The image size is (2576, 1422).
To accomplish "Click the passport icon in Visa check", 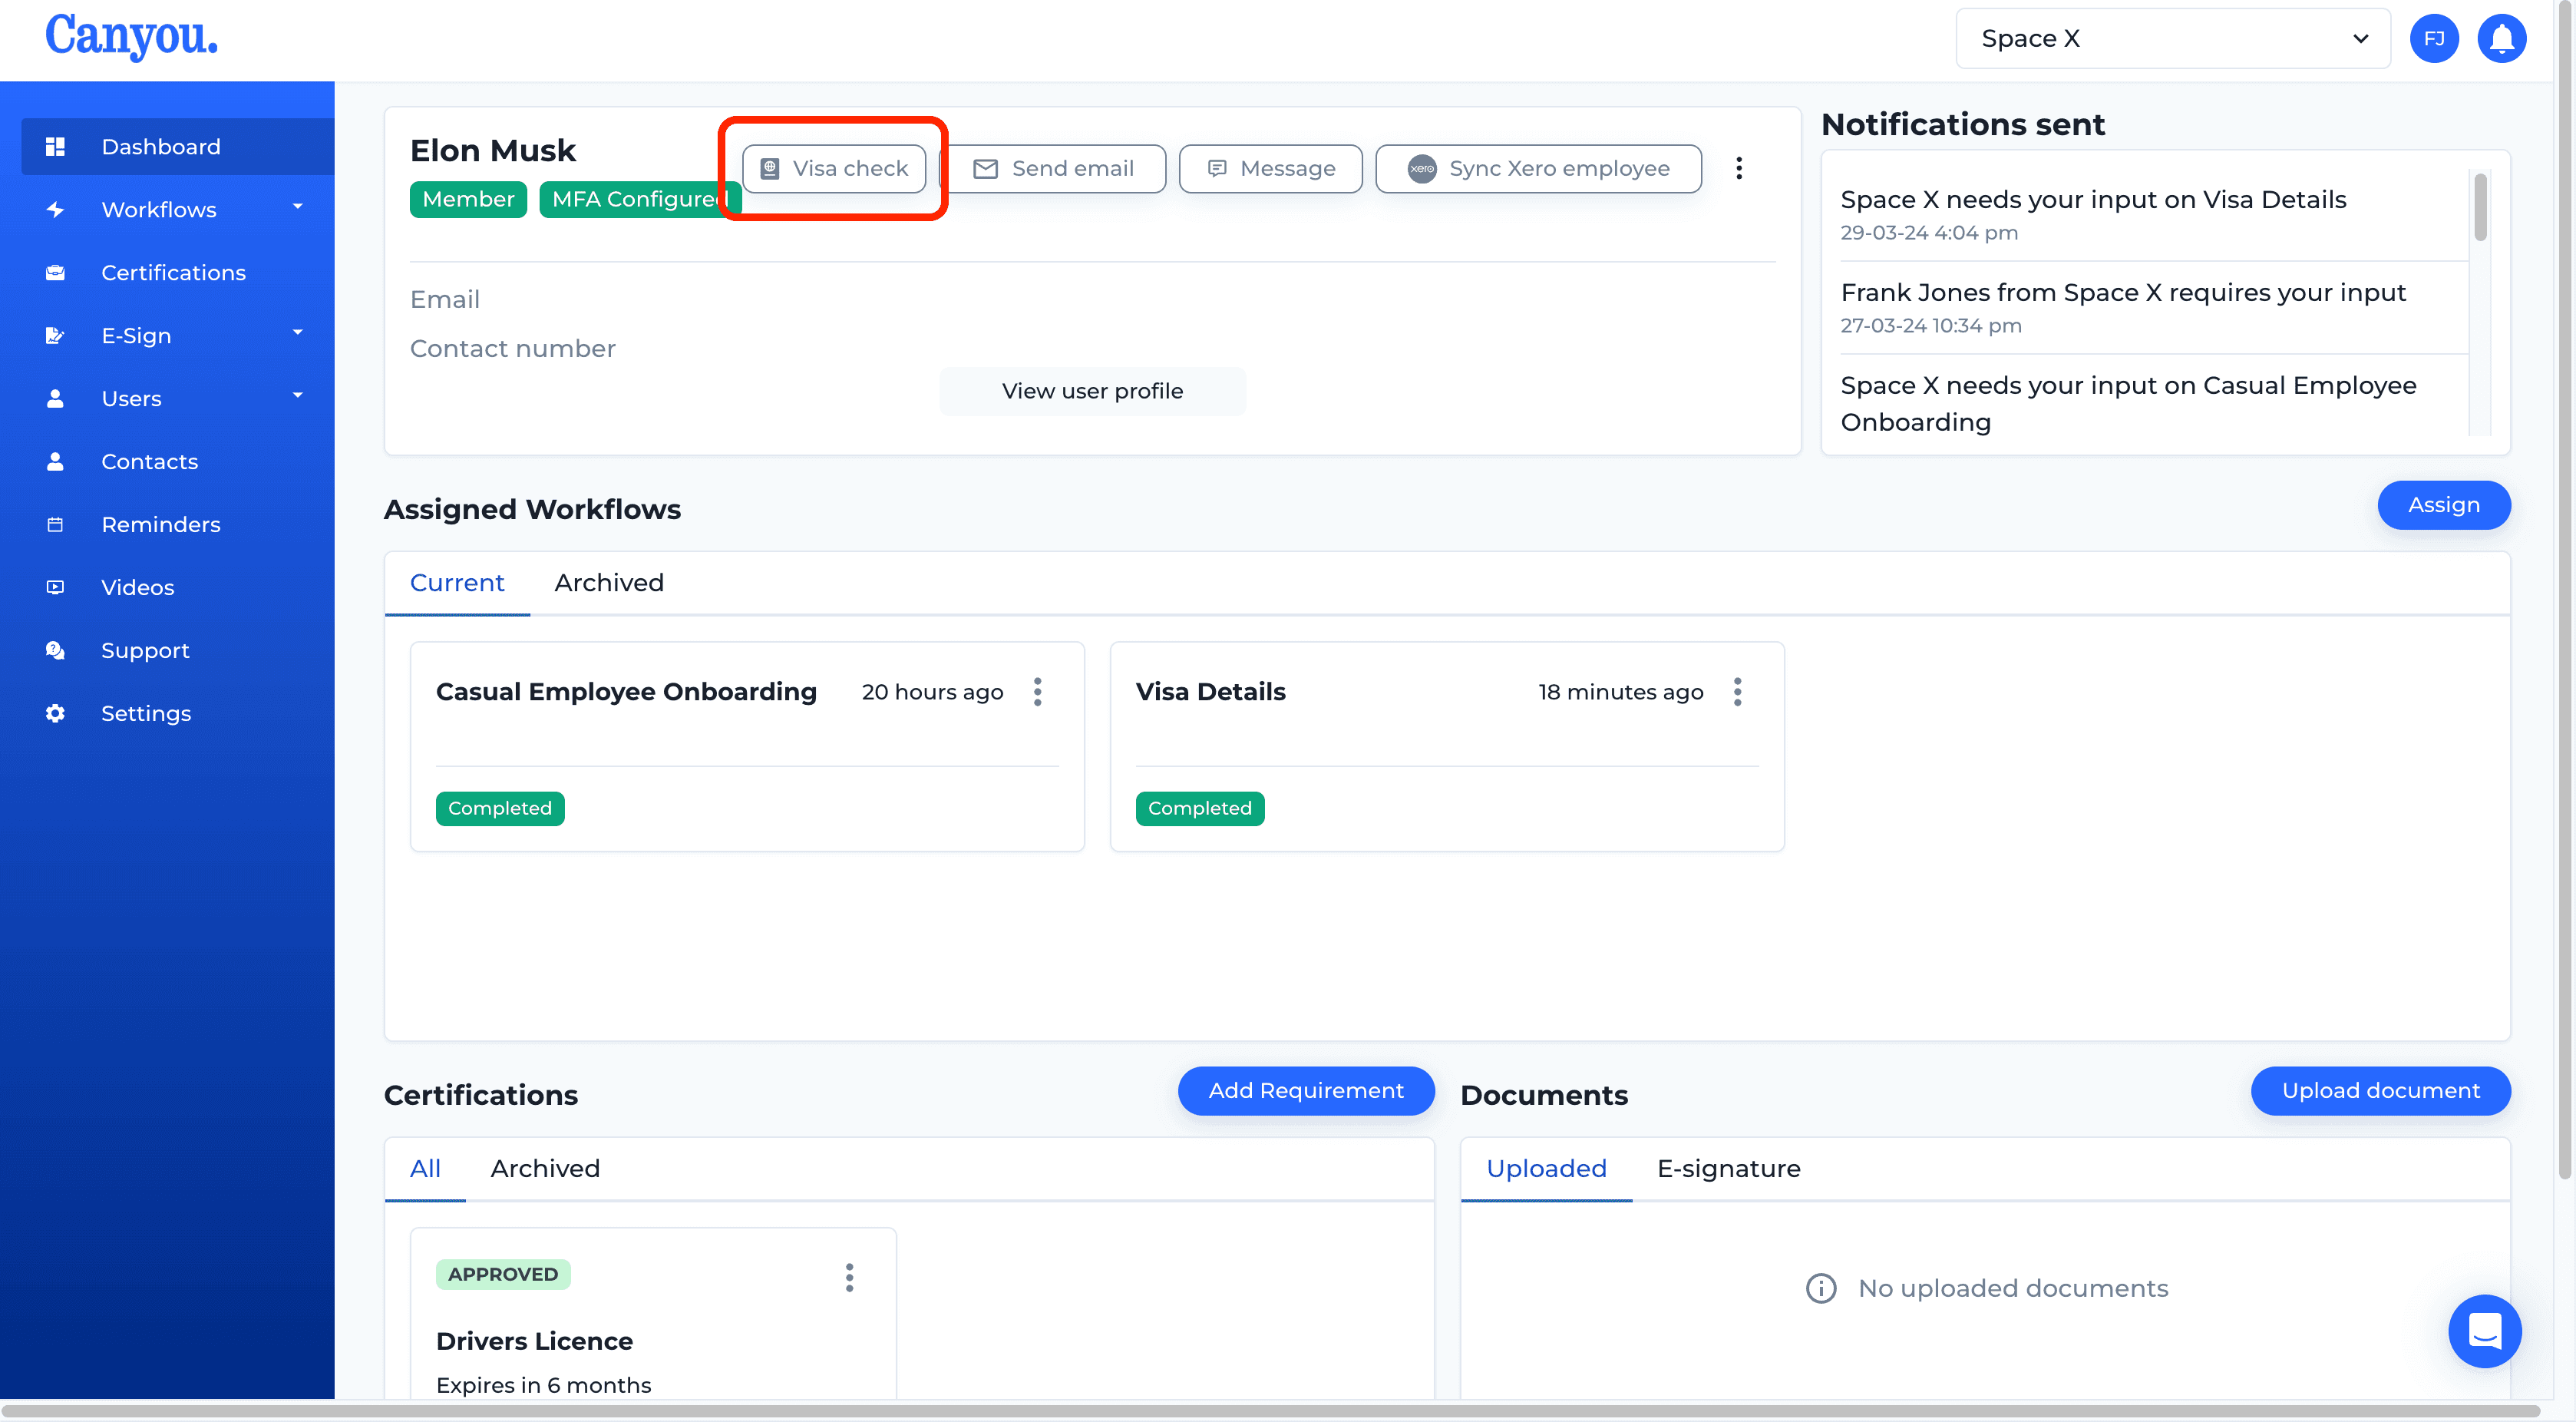I will [770, 169].
